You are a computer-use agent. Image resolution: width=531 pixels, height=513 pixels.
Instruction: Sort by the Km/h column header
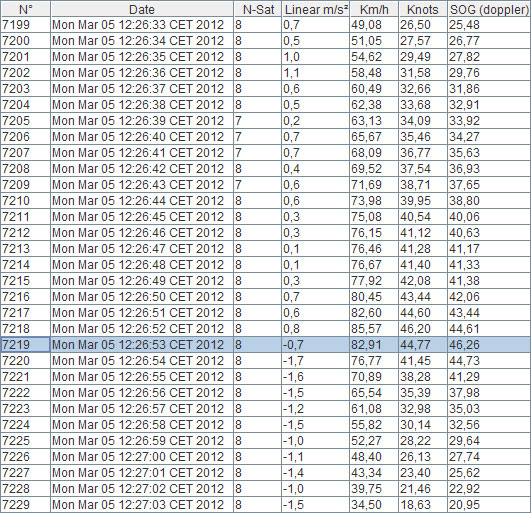[374, 9]
